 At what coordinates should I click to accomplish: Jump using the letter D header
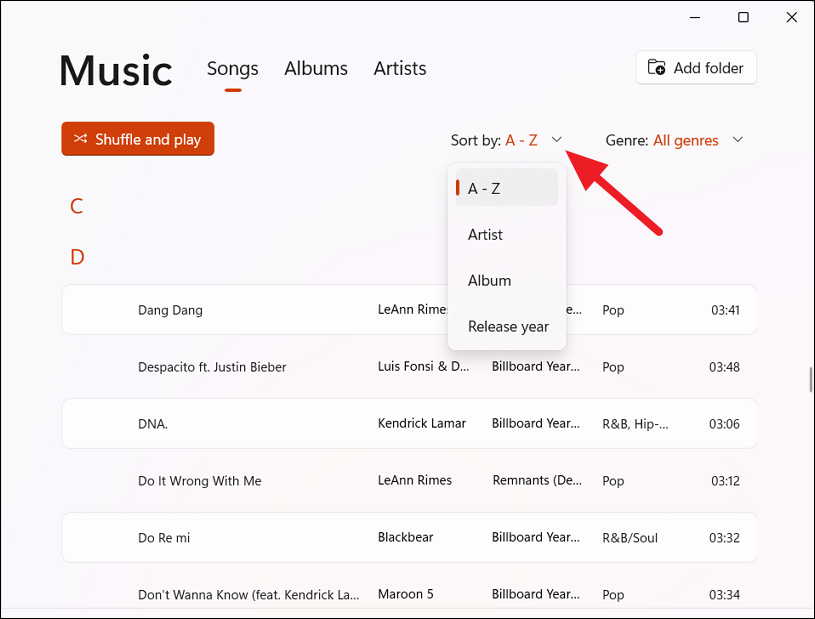click(77, 257)
